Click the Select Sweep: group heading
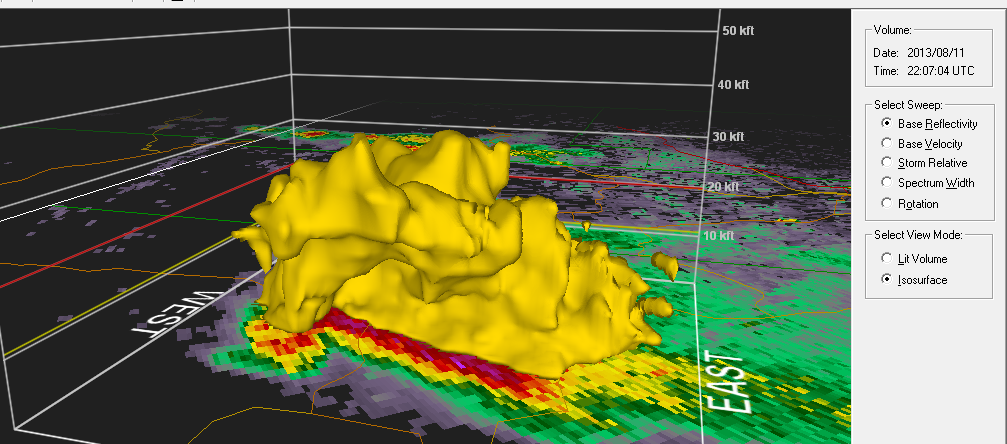Screen dimensions: 1007x444 click(908, 105)
